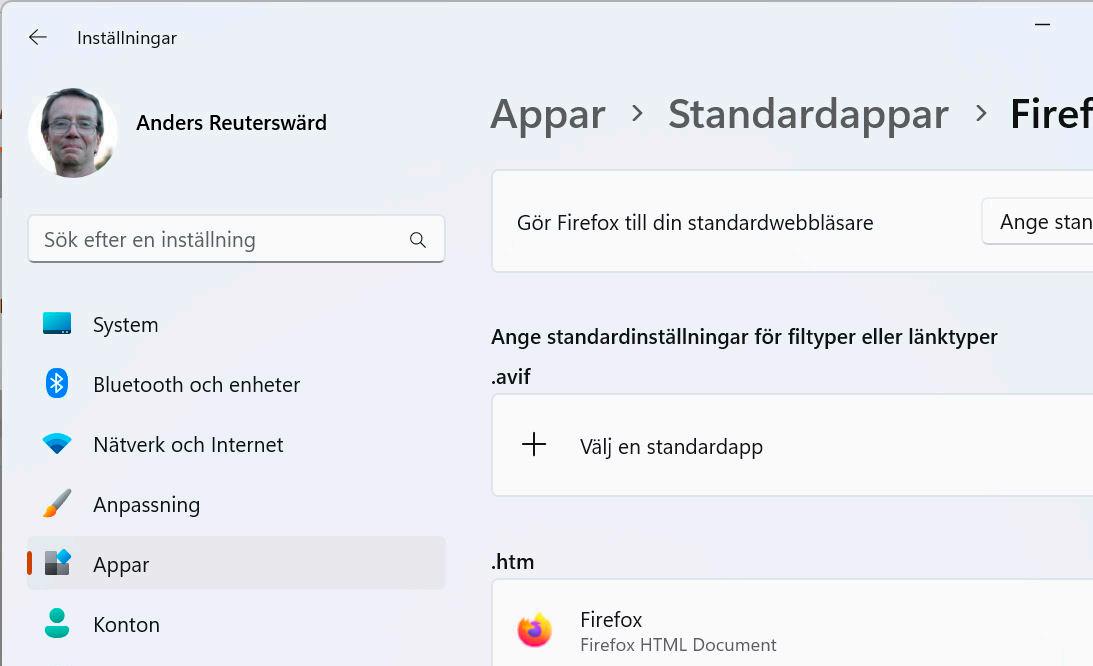Focus the Sök efter en inställning field
Screen dimensions: 1093x666
220,240
